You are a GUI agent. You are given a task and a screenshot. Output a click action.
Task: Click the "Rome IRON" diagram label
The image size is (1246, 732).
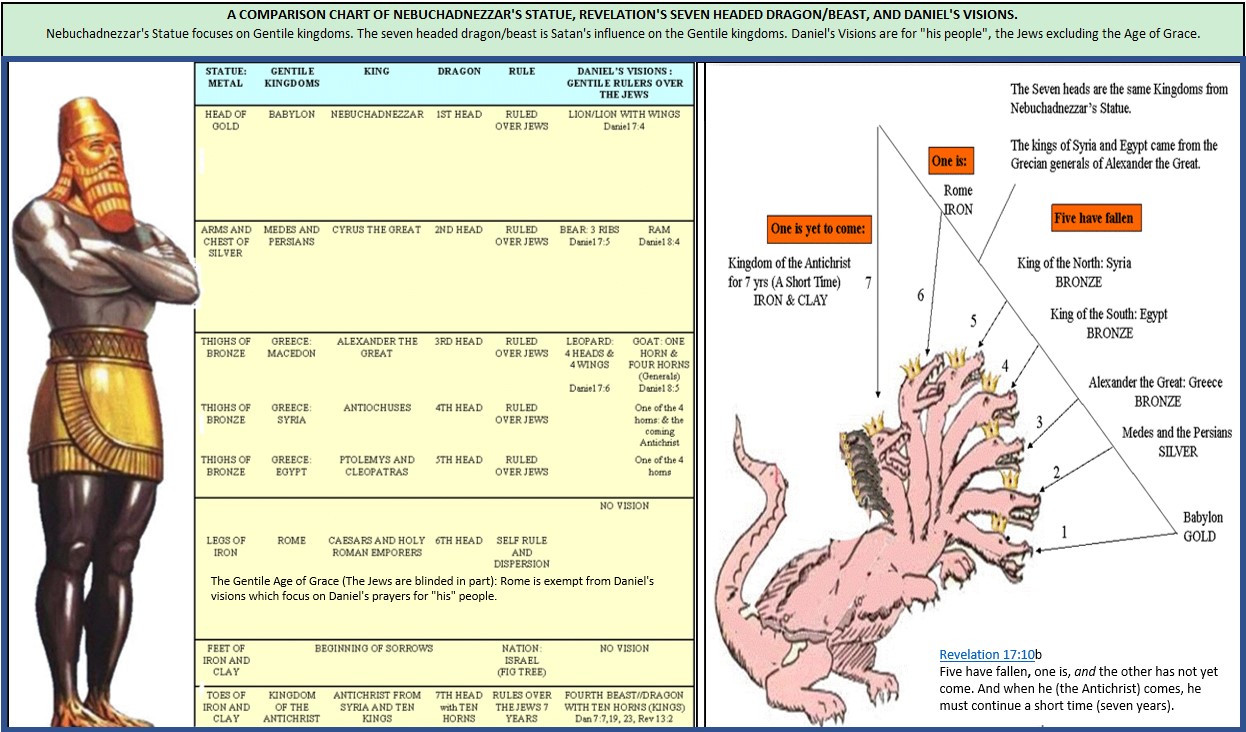click(957, 199)
